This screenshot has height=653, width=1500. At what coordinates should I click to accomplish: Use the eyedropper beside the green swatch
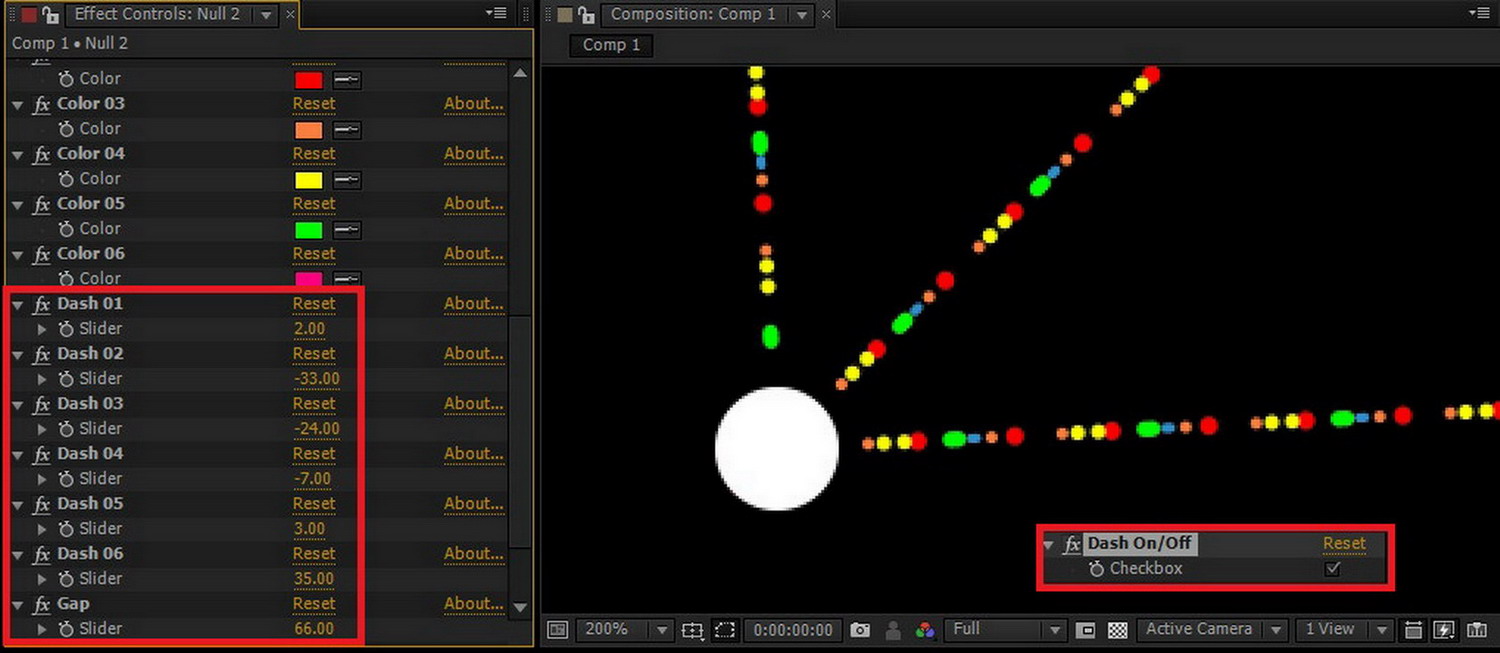(347, 230)
